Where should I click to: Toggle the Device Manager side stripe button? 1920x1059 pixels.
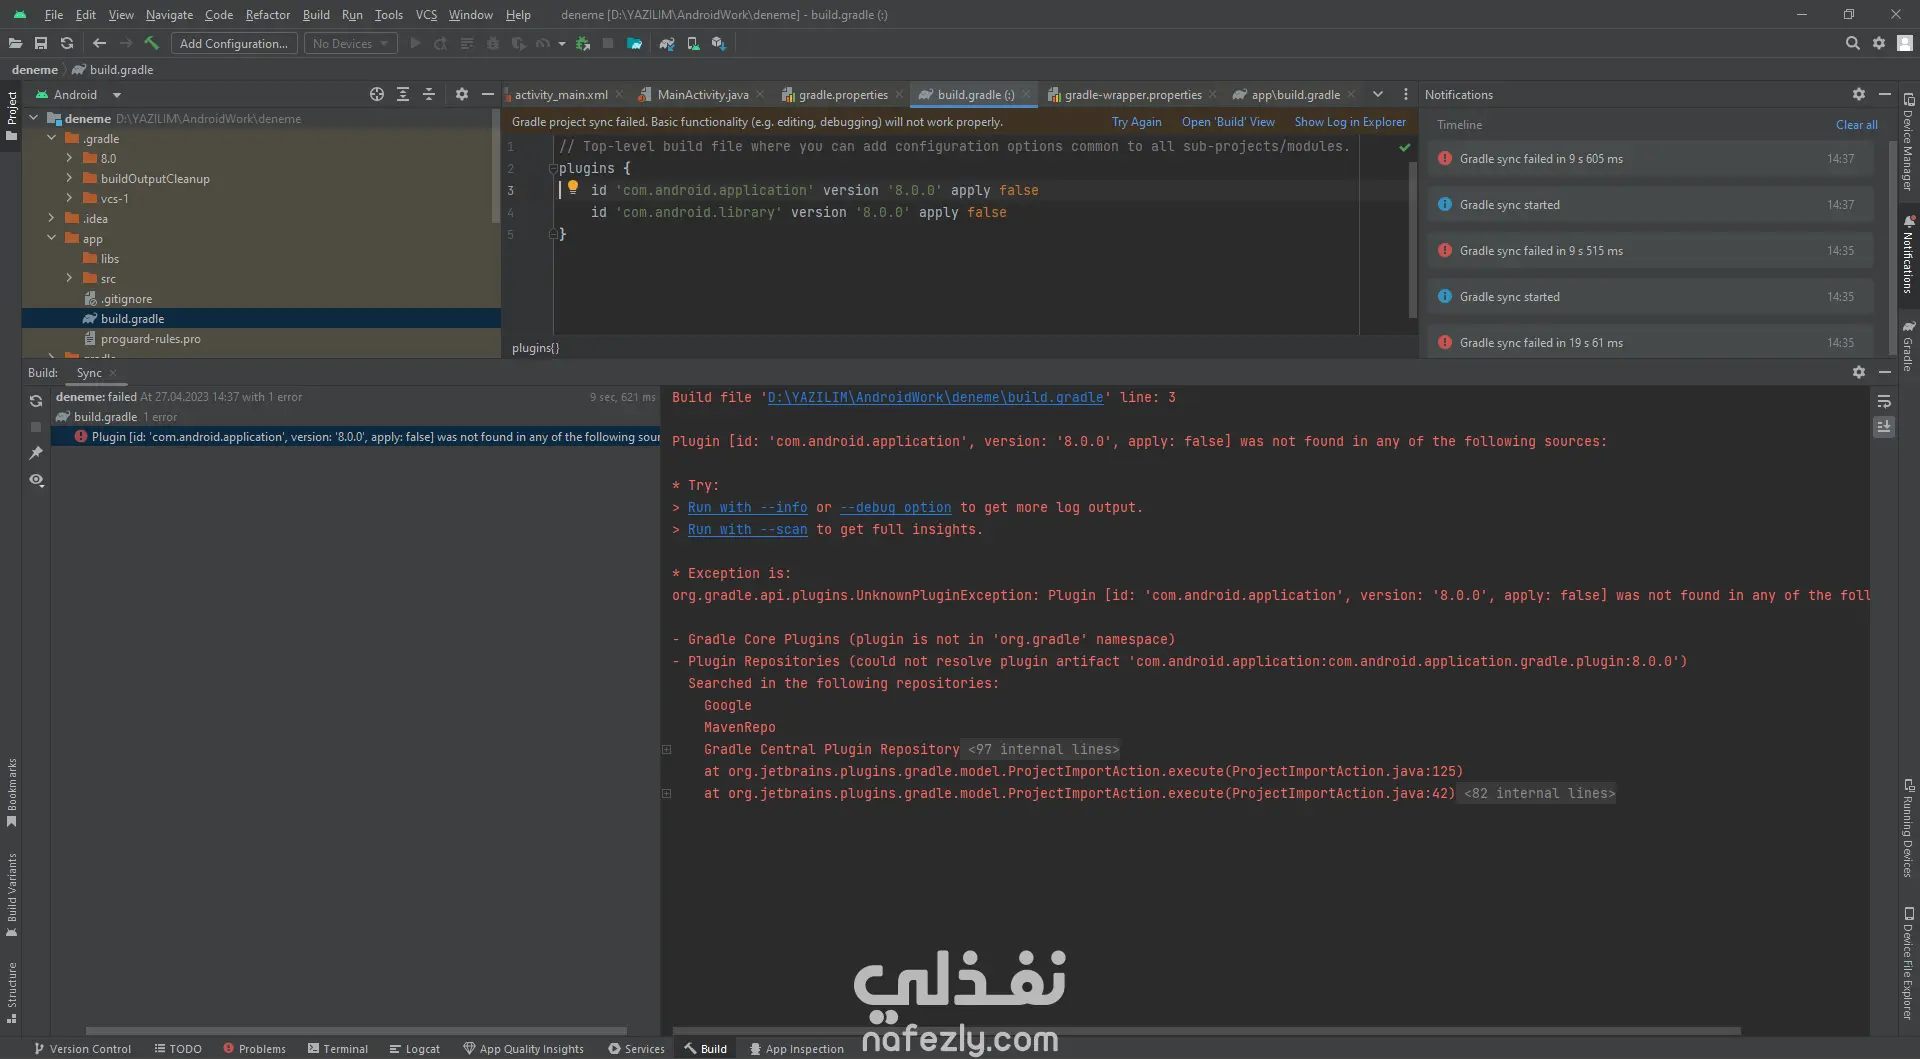tap(1909, 142)
